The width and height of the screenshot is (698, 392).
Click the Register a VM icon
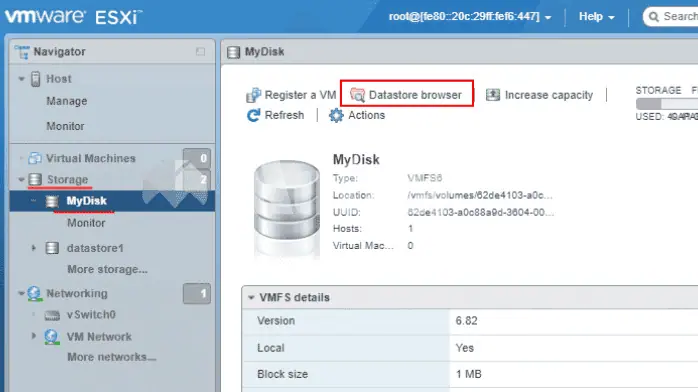[x=253, y=95]
